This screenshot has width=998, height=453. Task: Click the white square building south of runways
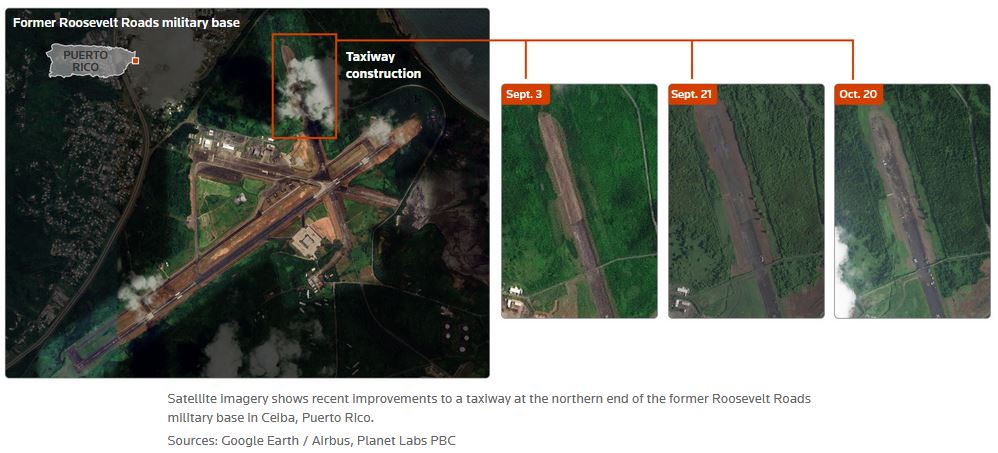pos(307,240)
